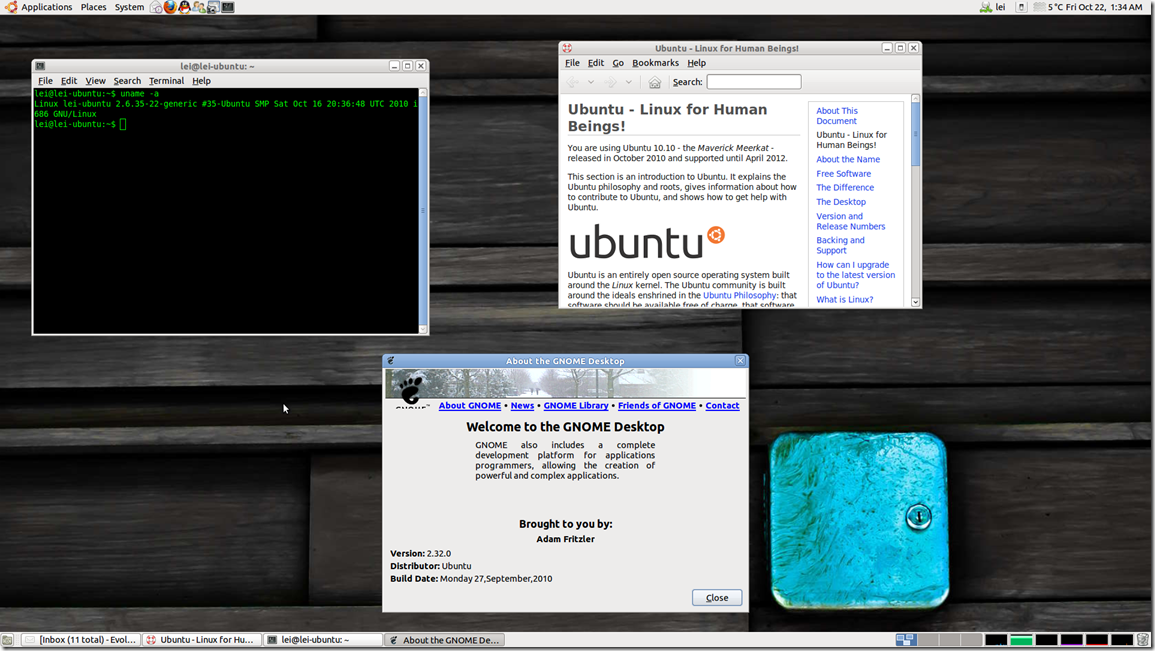The width and height of the screenshot is (1155, 651).
Task: Open the green memory system monitor graph
Action: coord(1021,640)
